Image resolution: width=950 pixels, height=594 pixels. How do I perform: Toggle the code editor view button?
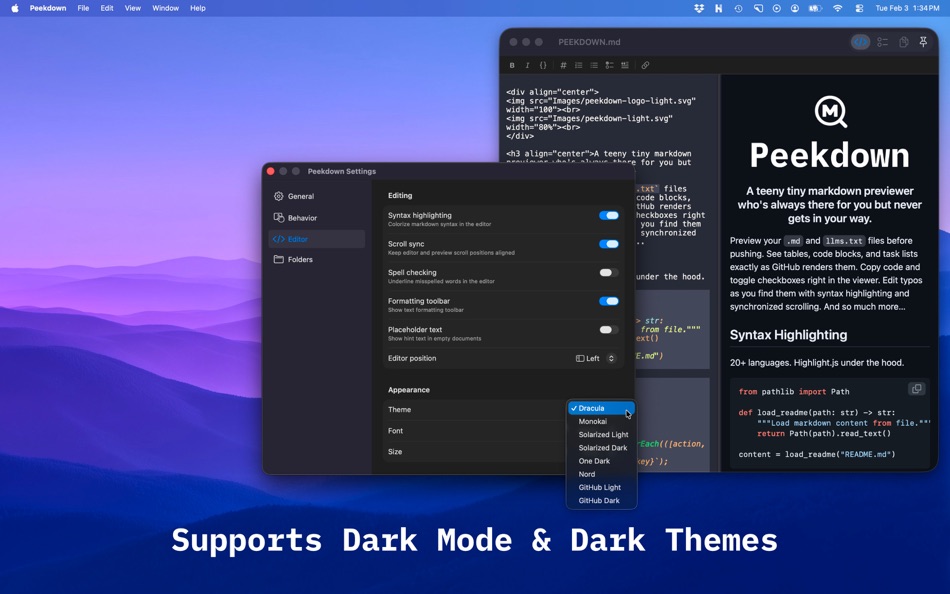pyautogui.click(x=860, y=42)
